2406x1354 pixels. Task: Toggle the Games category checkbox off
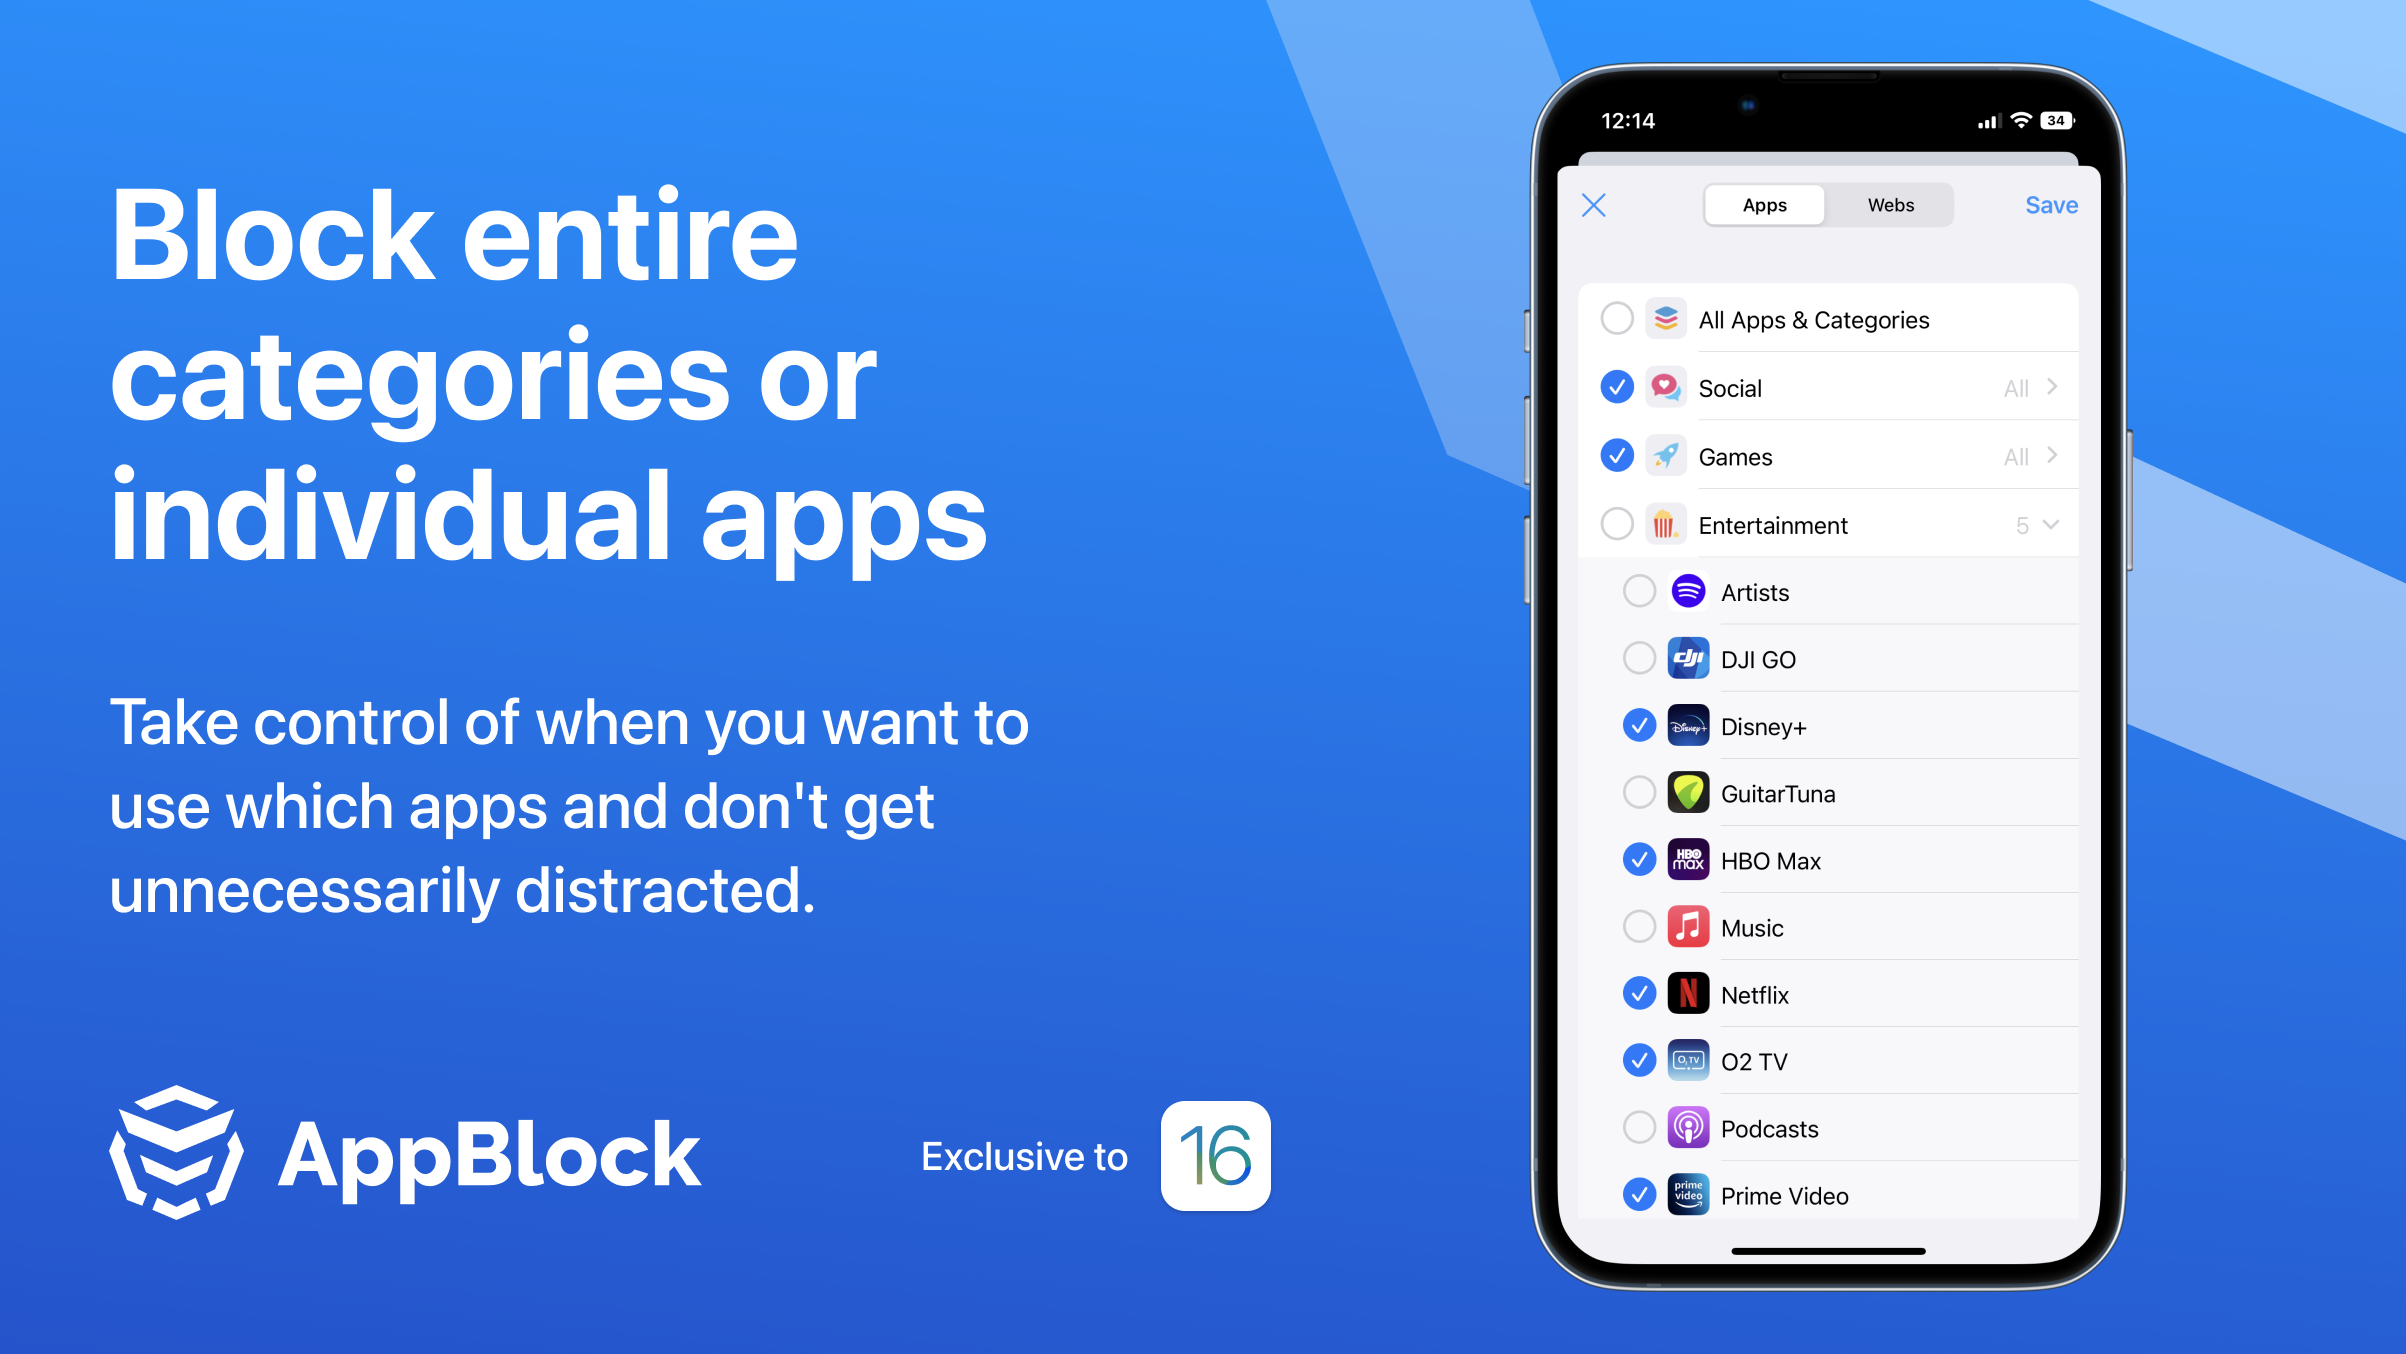click(1621, 455)
